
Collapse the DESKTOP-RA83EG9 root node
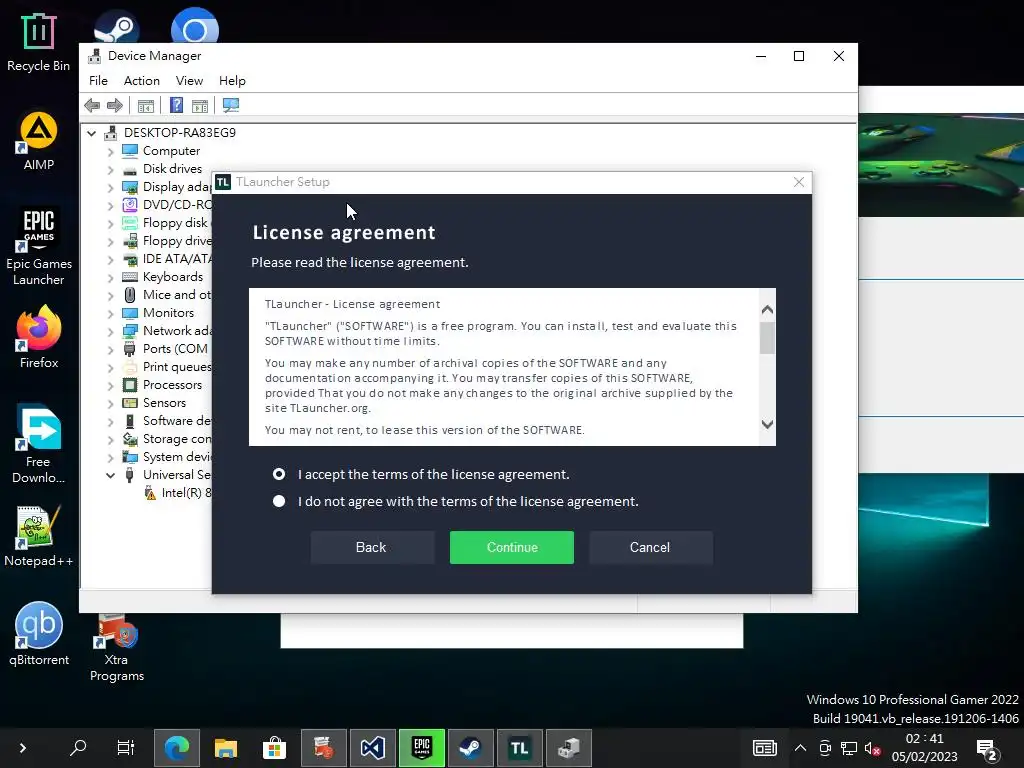[x=91, y=133]
